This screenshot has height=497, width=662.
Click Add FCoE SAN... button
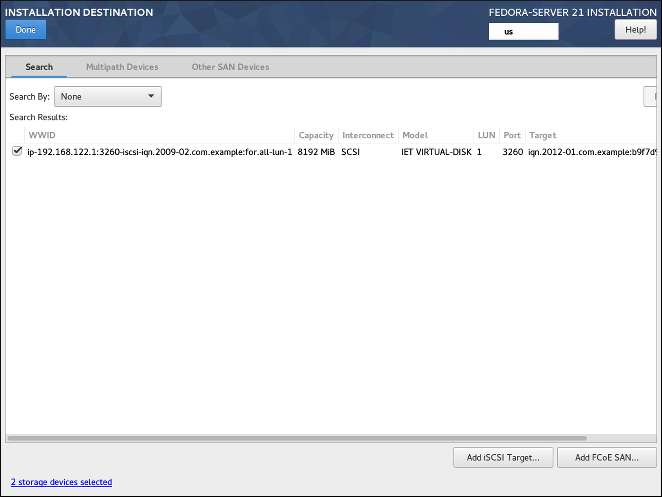[607, 458]
